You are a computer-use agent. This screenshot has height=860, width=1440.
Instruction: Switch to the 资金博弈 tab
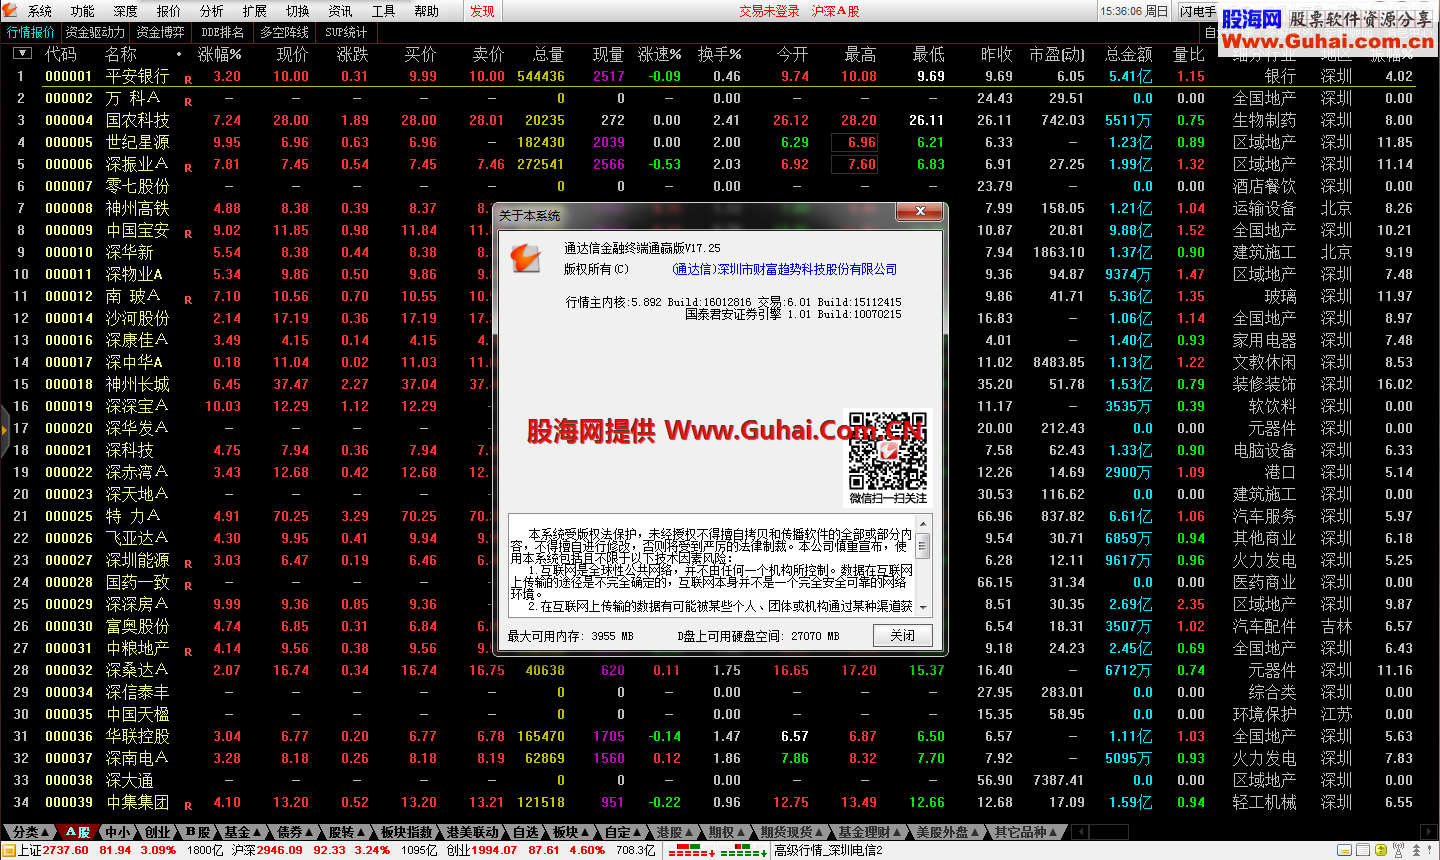click(160, 32)
